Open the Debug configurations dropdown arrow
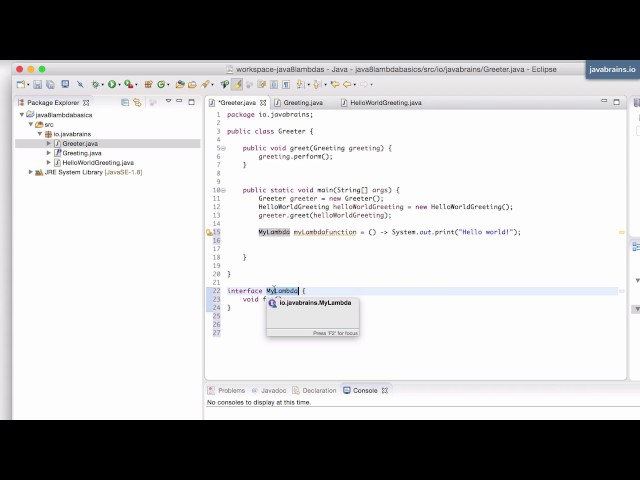 [x=102, y=85]
